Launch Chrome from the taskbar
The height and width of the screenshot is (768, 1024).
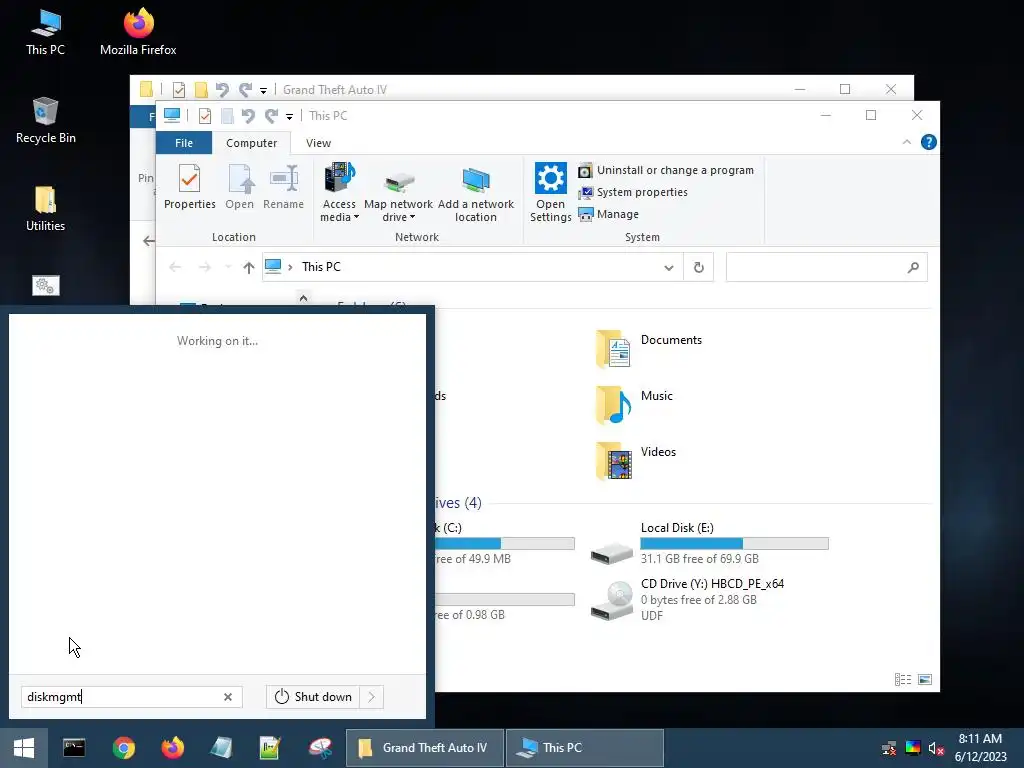coord(123,748)
